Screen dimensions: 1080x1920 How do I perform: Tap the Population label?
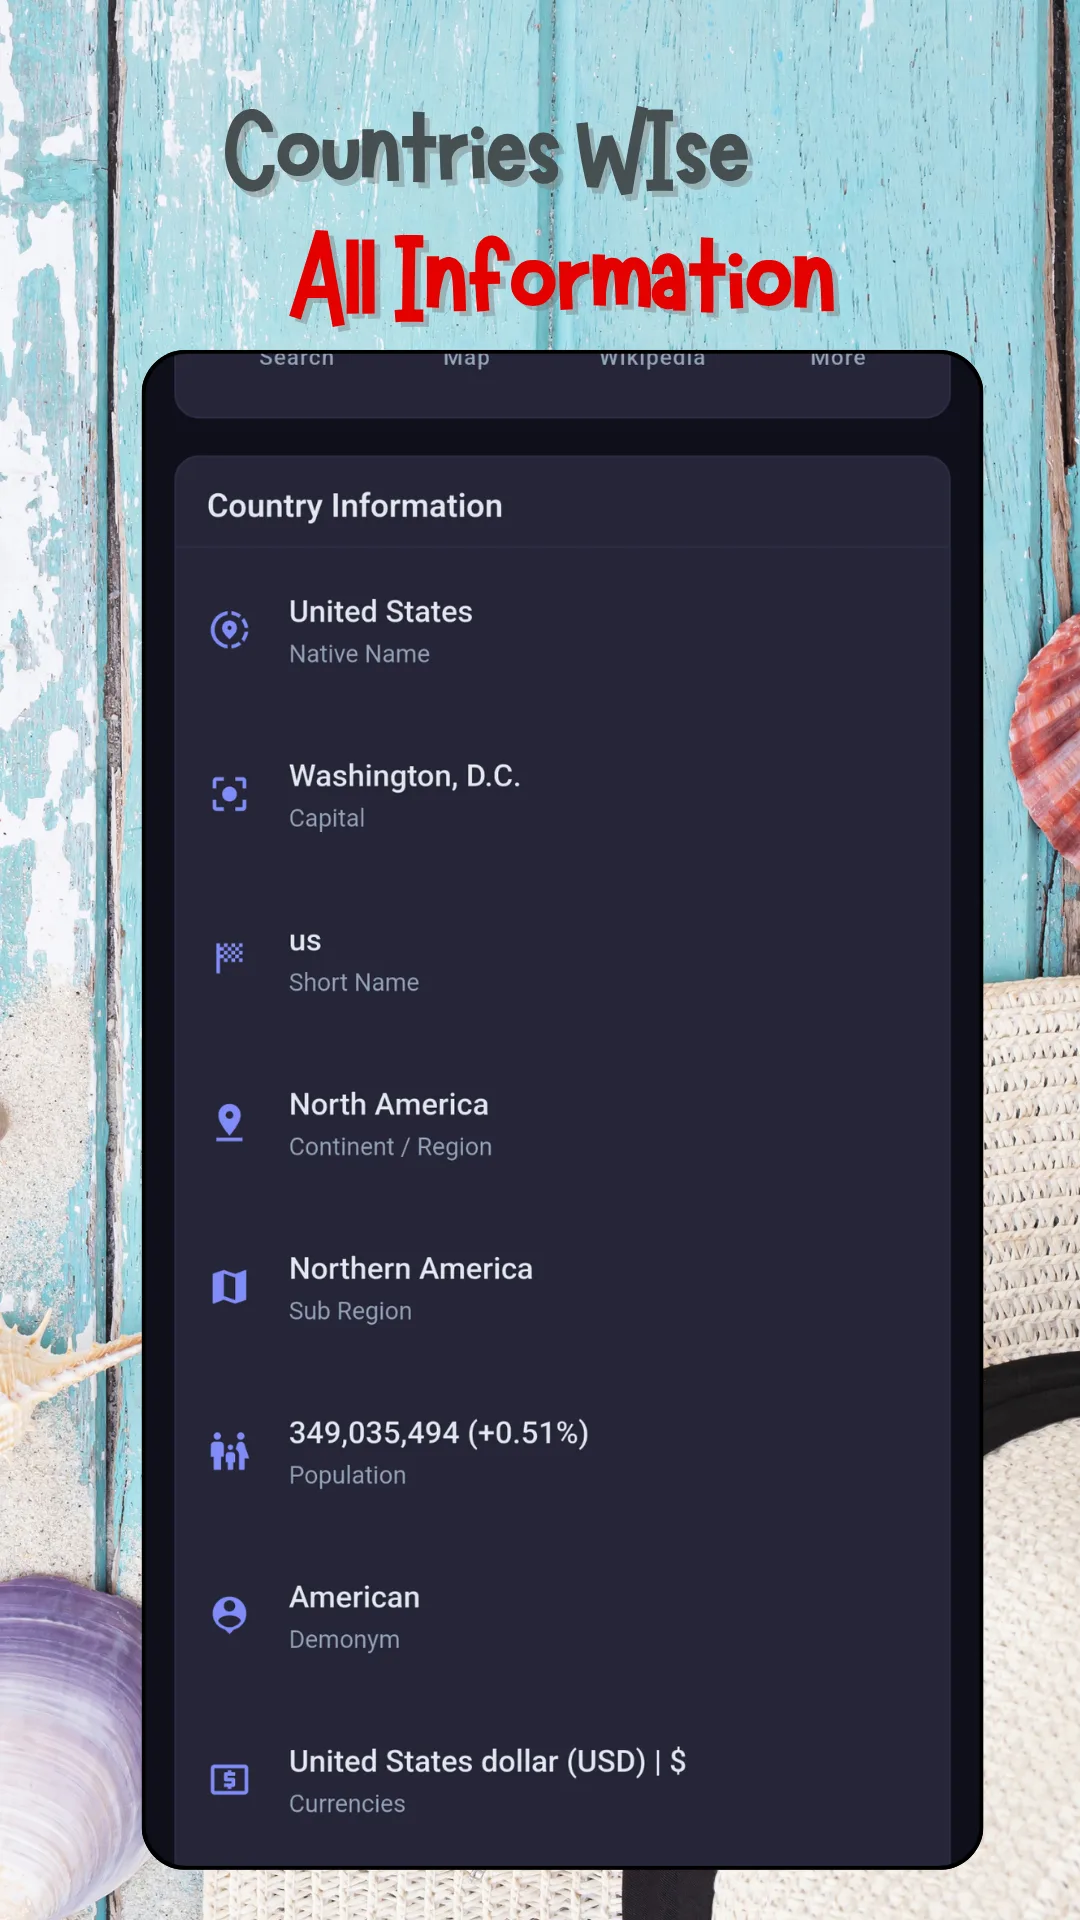(348, 1475)
